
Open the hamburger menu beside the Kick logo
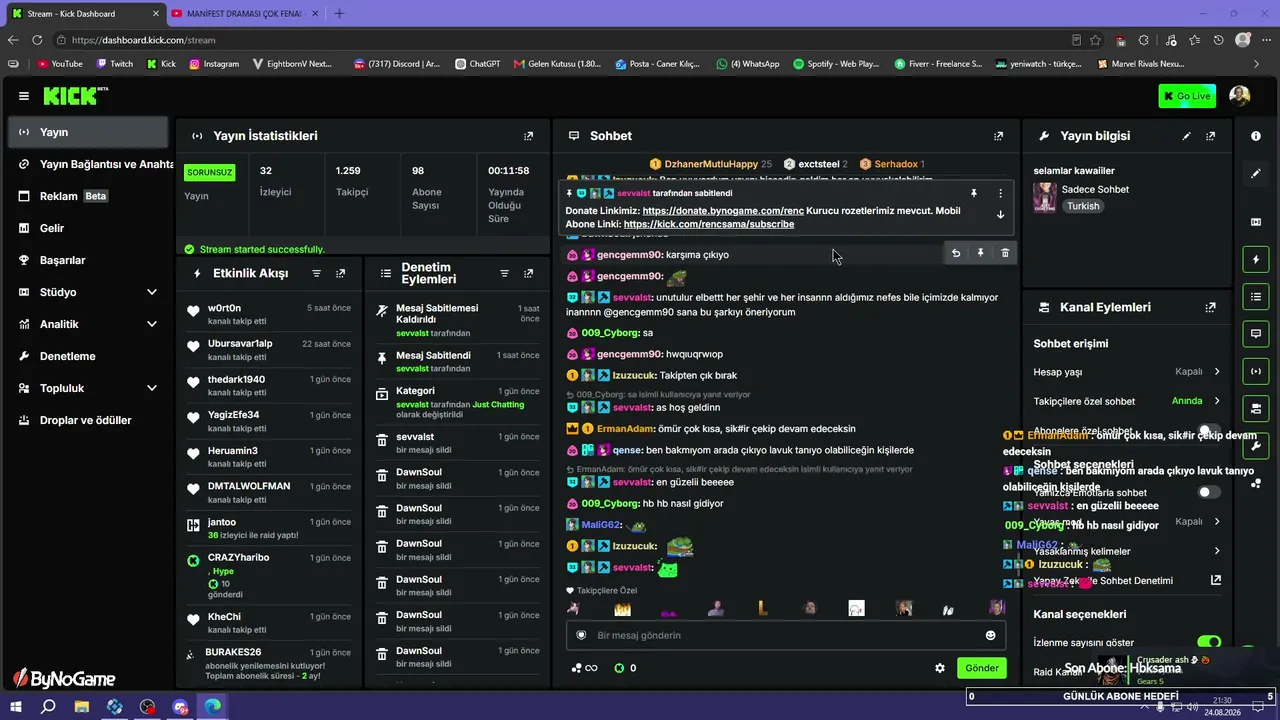click(23, 96)
